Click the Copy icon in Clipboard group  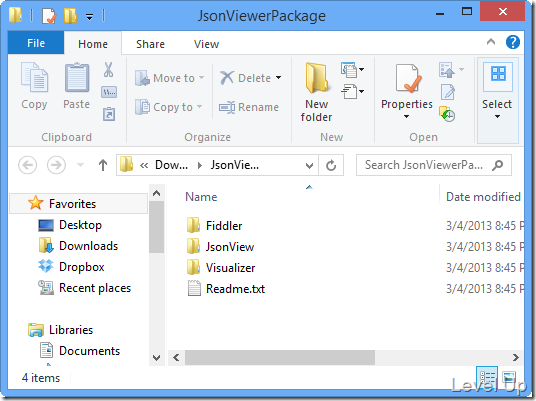click(x=34, y=77)
